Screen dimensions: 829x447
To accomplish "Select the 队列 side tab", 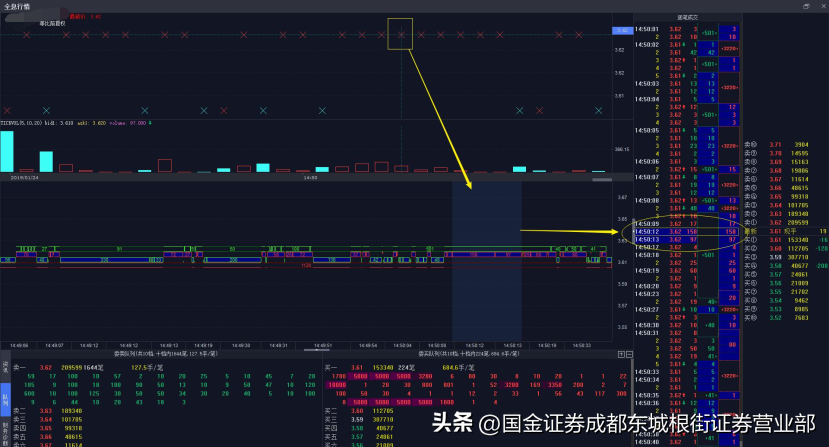I will [5, 398].
